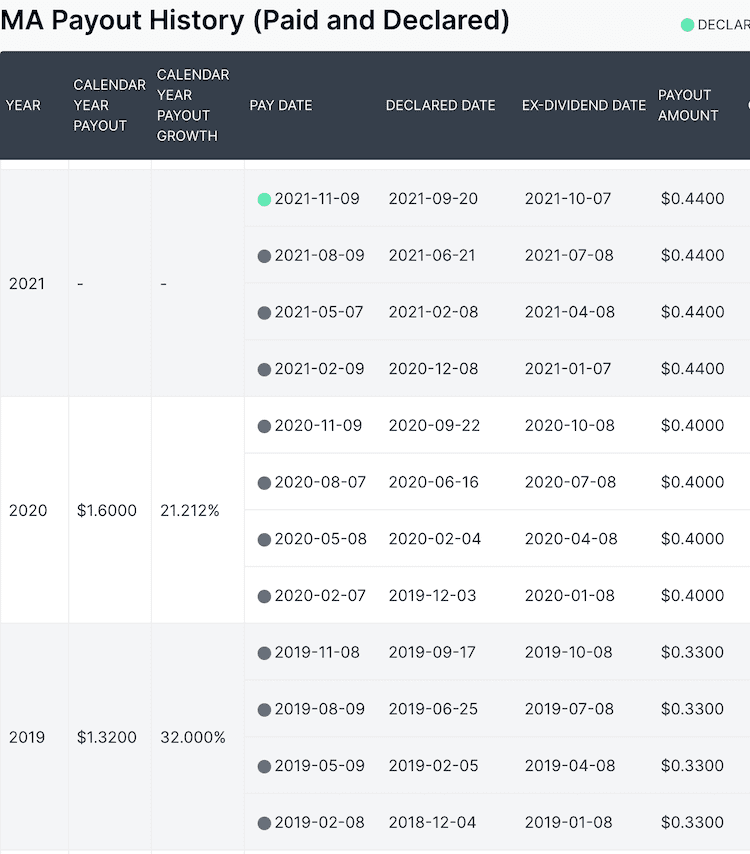Click the green Declared legend dot
Viewport: 750px width, 854px height.
click(x=687, y=25)
